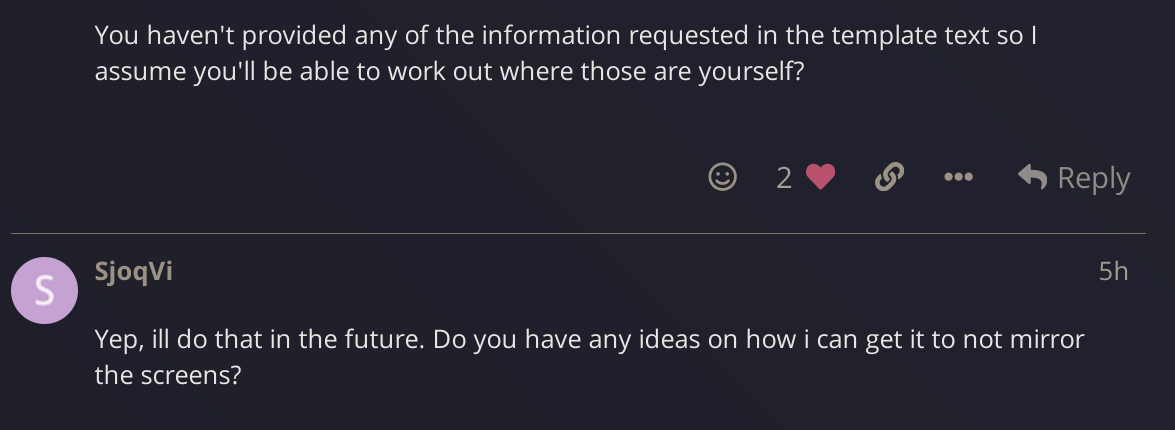Open the SjoqVi username profile link

(133, 271)
